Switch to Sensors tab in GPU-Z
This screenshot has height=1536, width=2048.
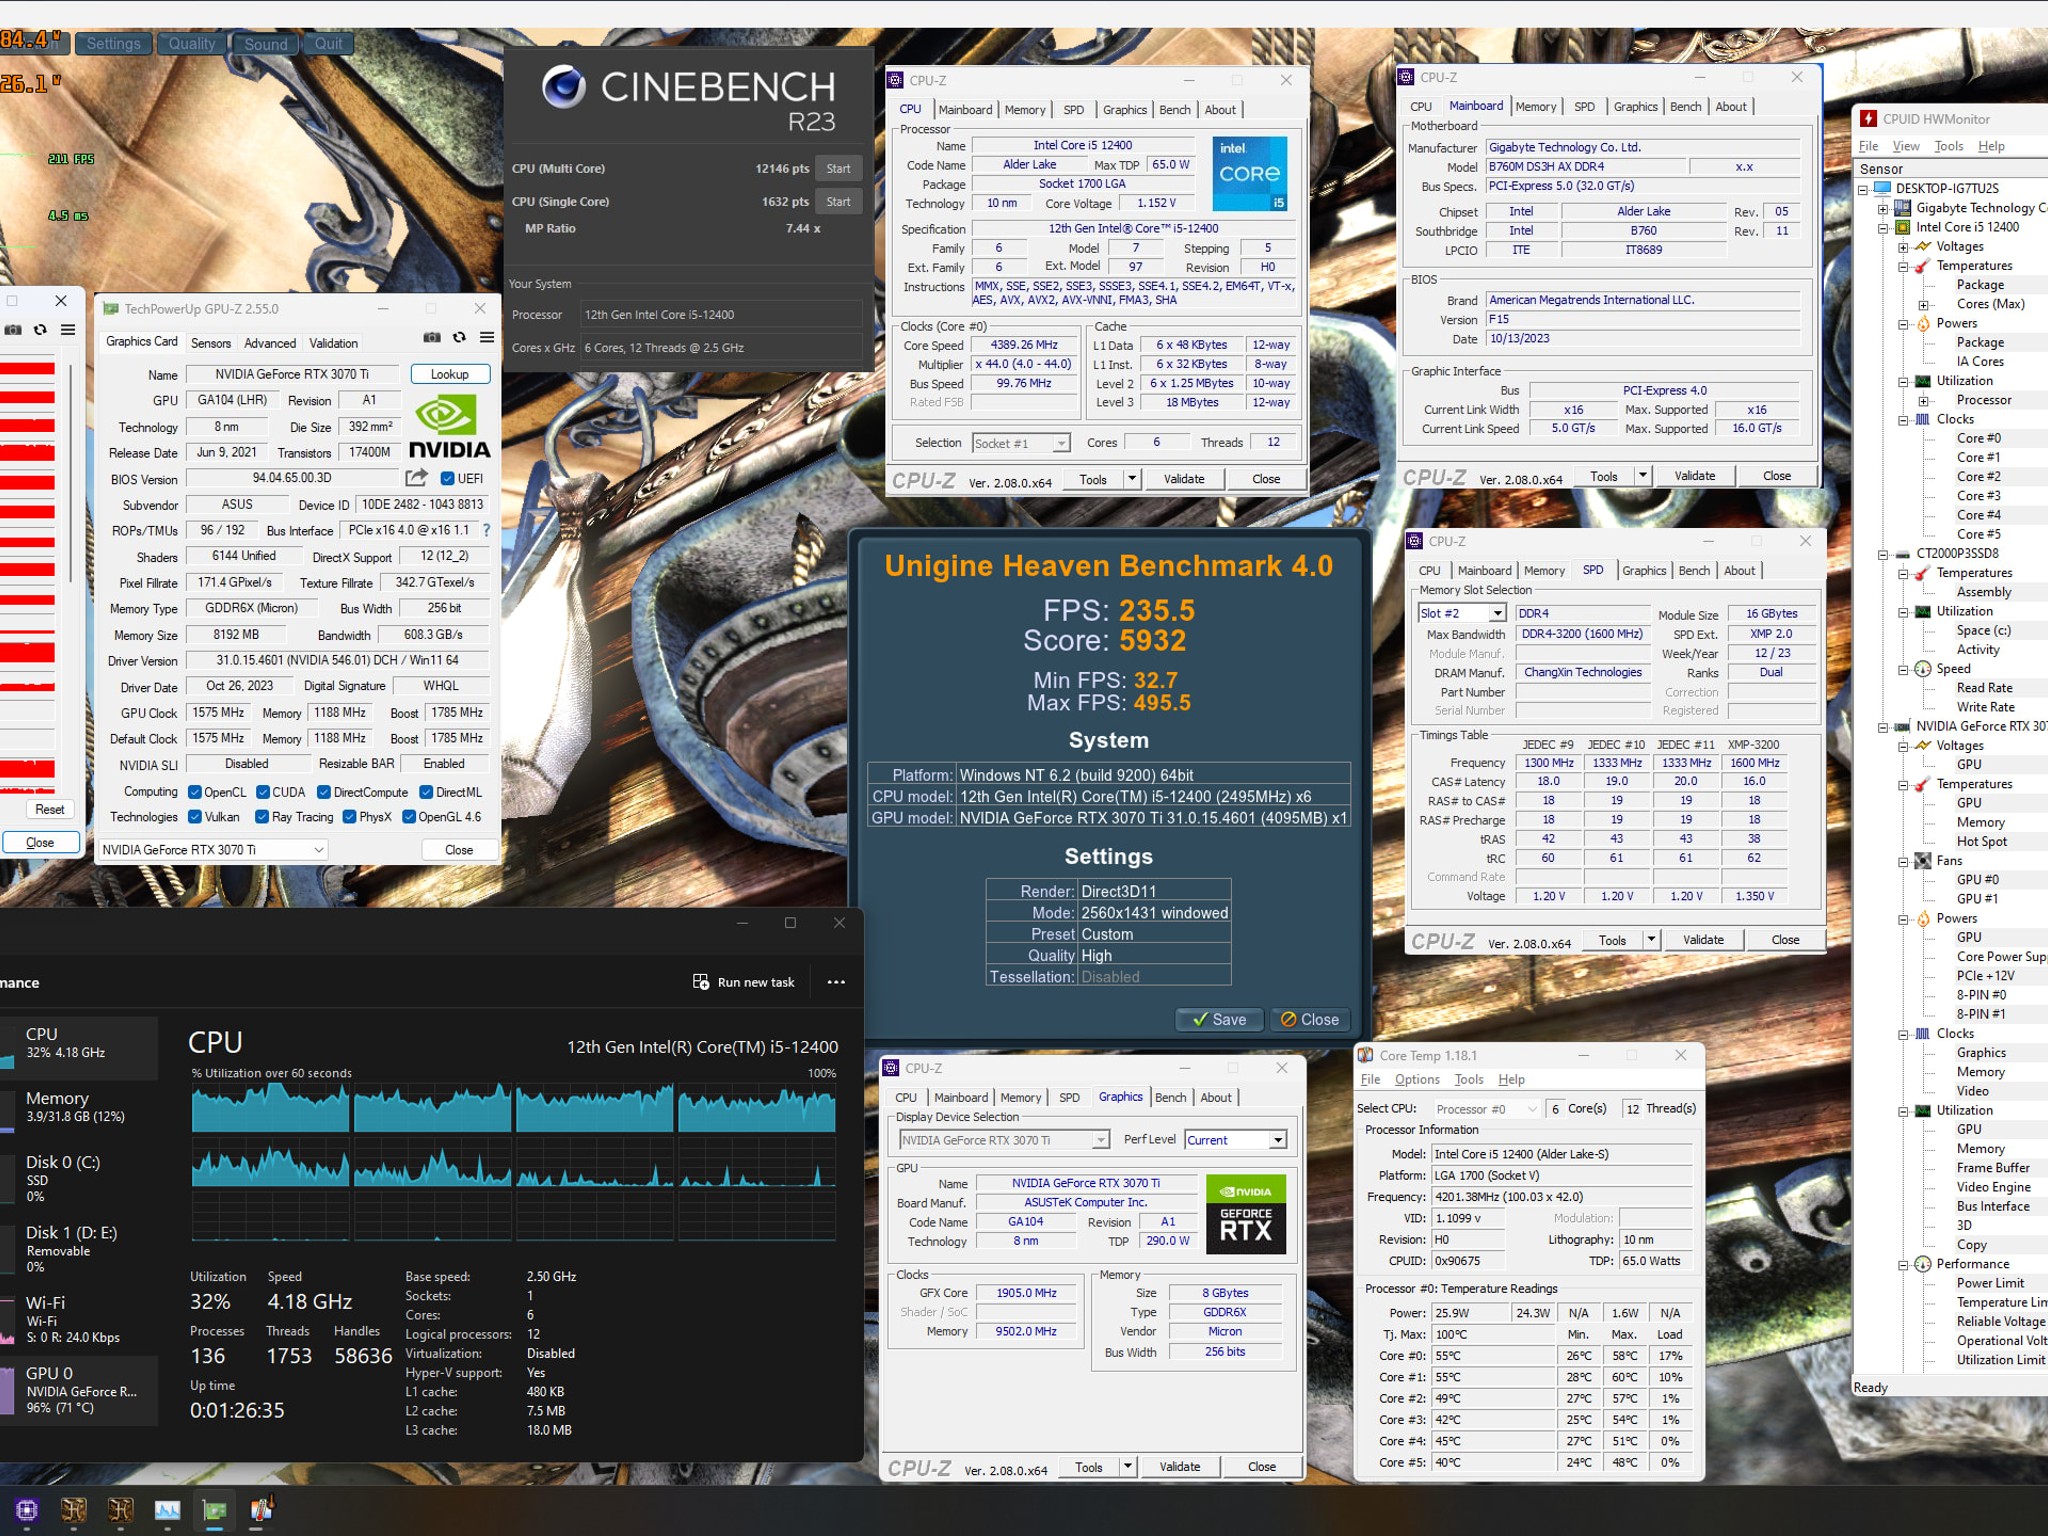211,343
